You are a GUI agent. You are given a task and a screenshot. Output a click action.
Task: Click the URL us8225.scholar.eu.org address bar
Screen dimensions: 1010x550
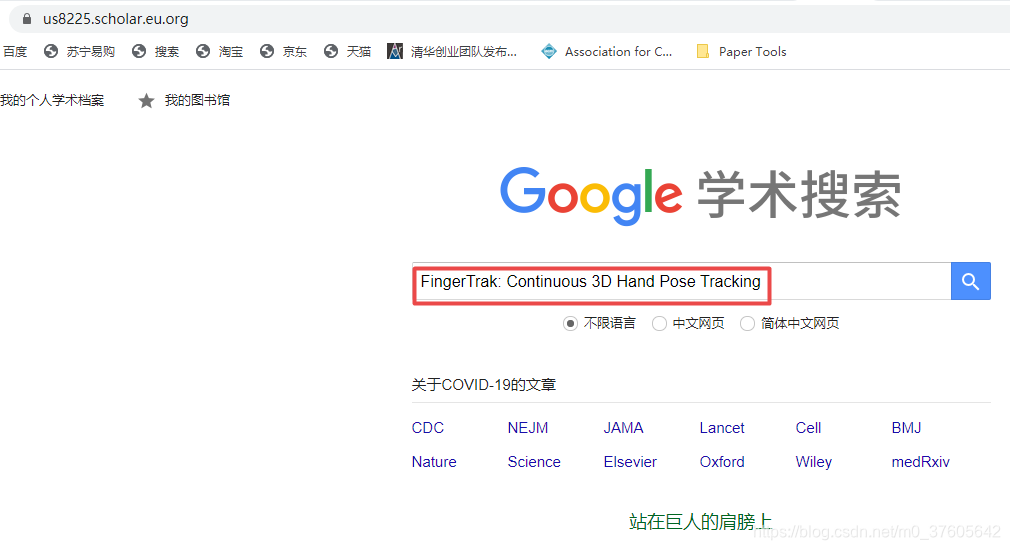116,19
